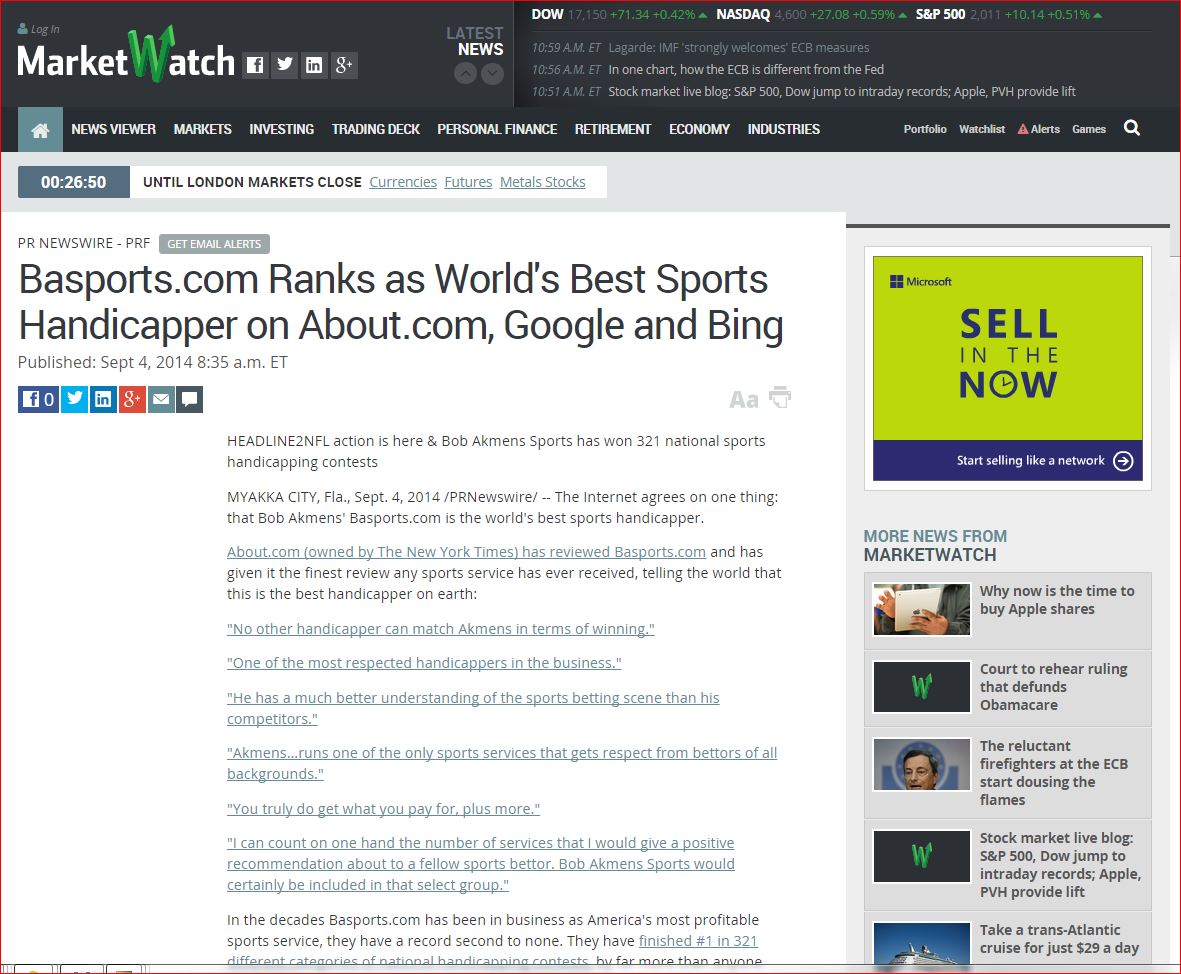1181x974 pixels.
Task: Open comments speech bubble icon
Action: [x=189, y=399]
